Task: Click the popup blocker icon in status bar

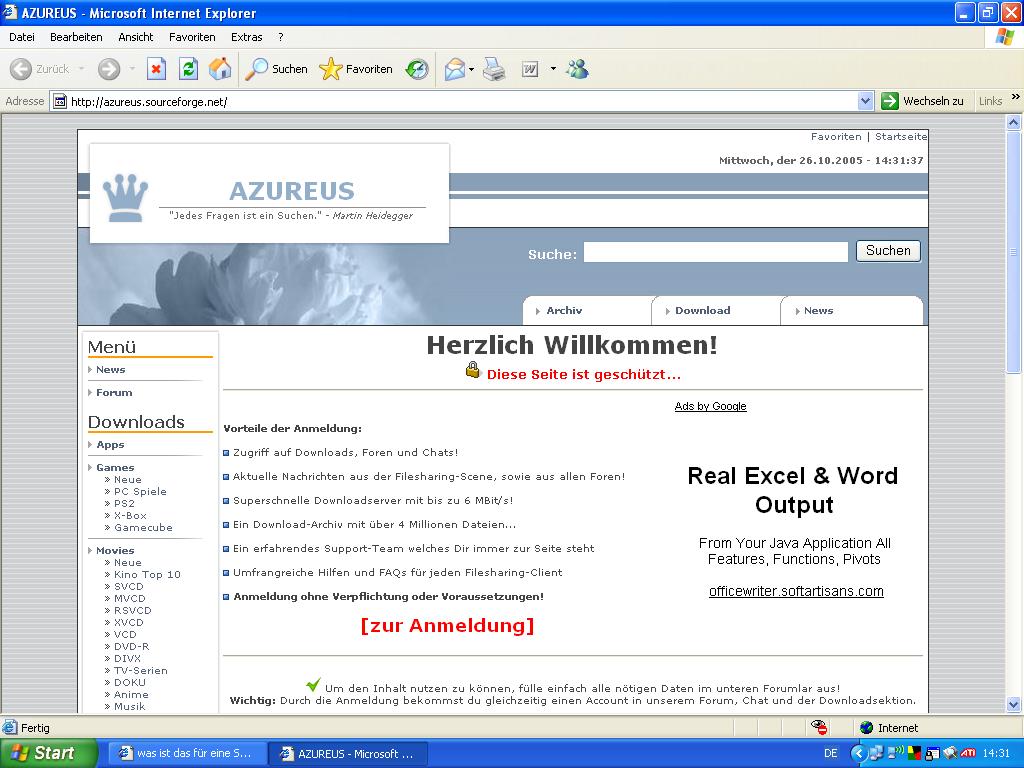Action: (819, 728)
